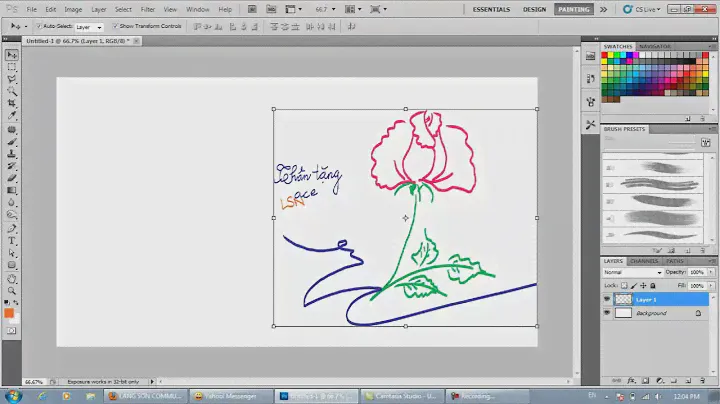
Task: Hide Layer 1 using its eye icon
Action: [x=607, y=299]
